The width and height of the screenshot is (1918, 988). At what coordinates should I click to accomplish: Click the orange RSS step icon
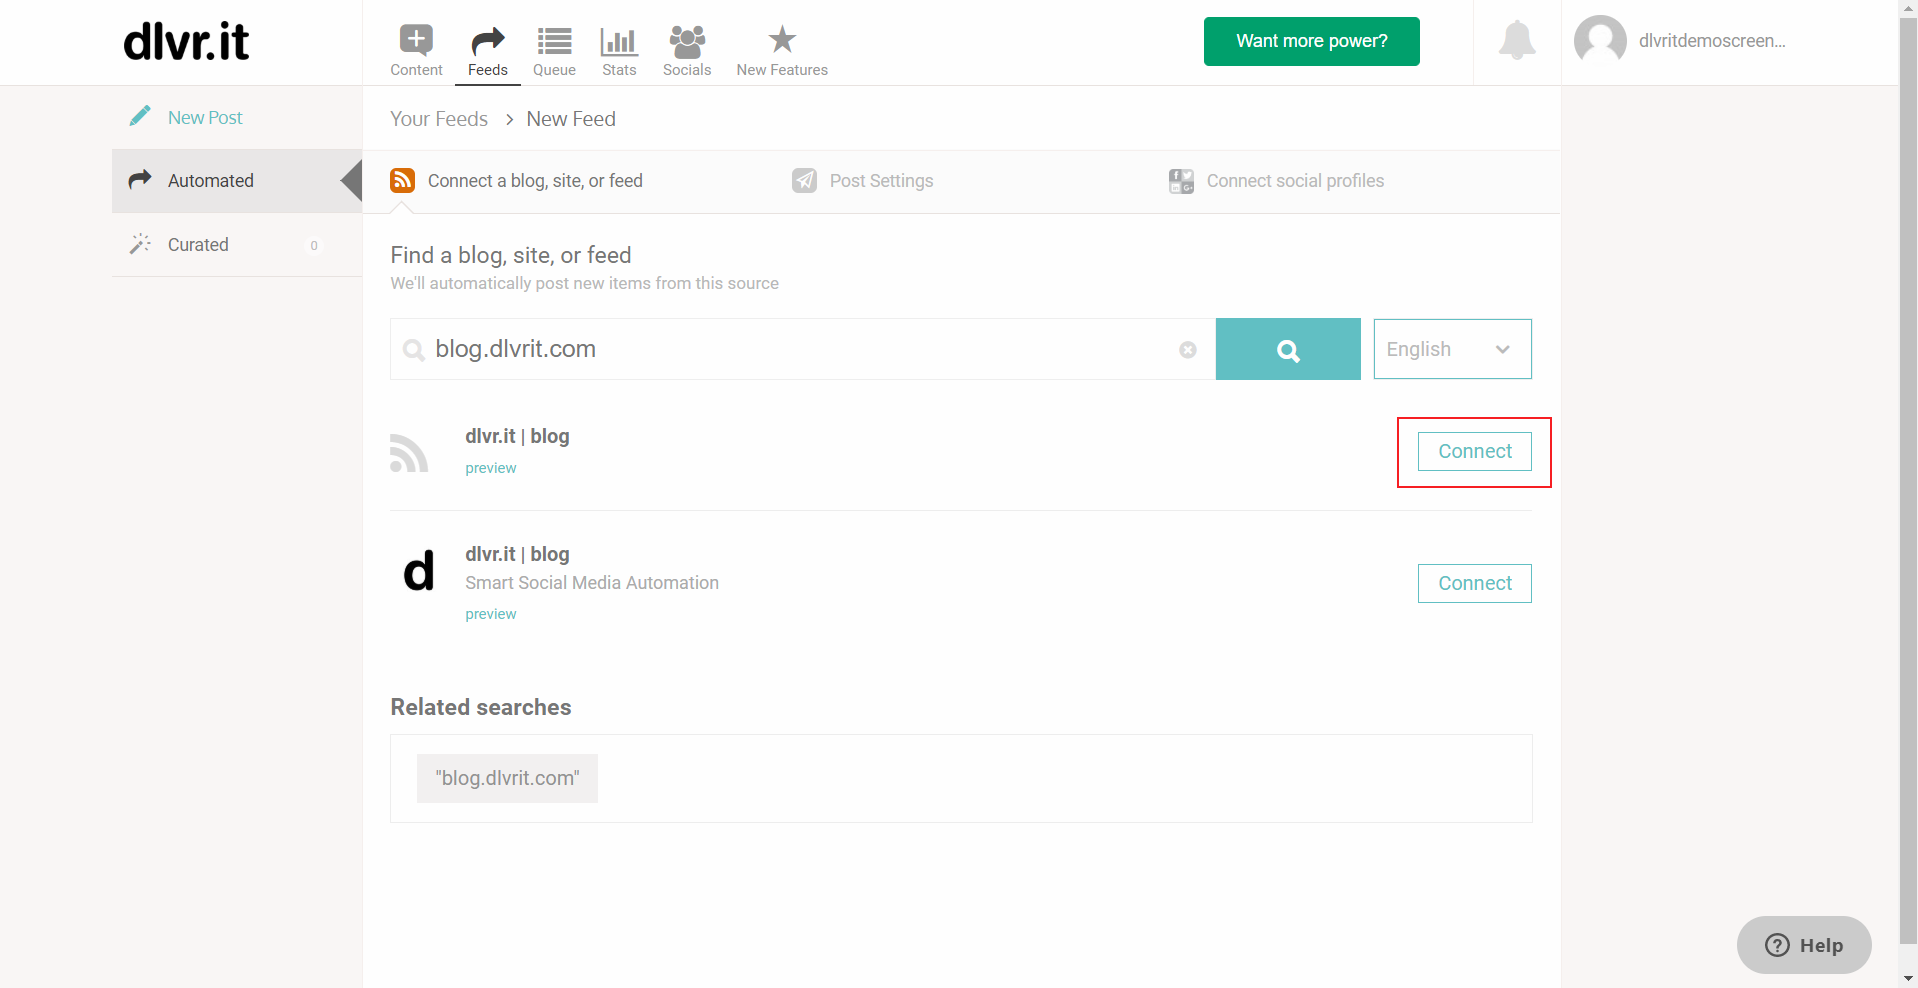[x=403, y=180]
